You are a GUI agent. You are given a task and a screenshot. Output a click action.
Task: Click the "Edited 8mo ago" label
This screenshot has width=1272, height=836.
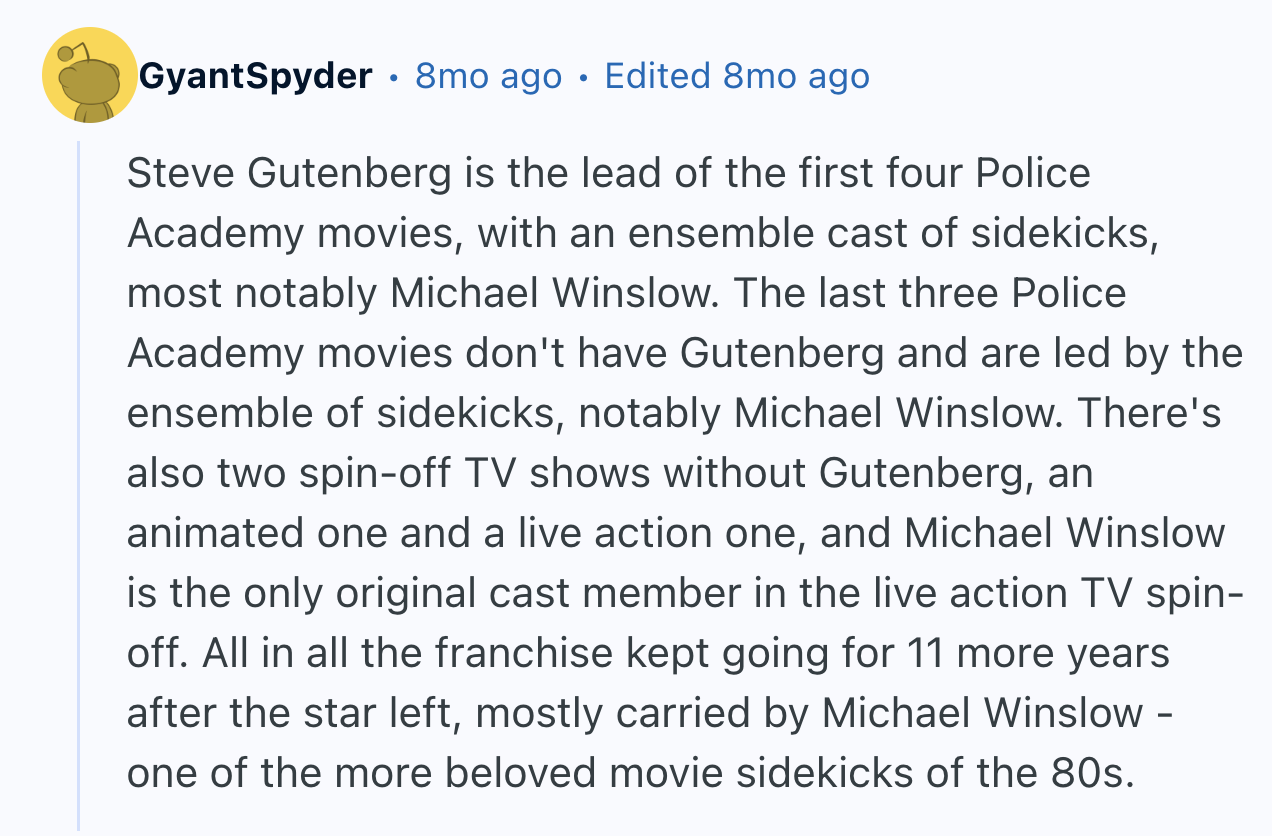(737, 76)
